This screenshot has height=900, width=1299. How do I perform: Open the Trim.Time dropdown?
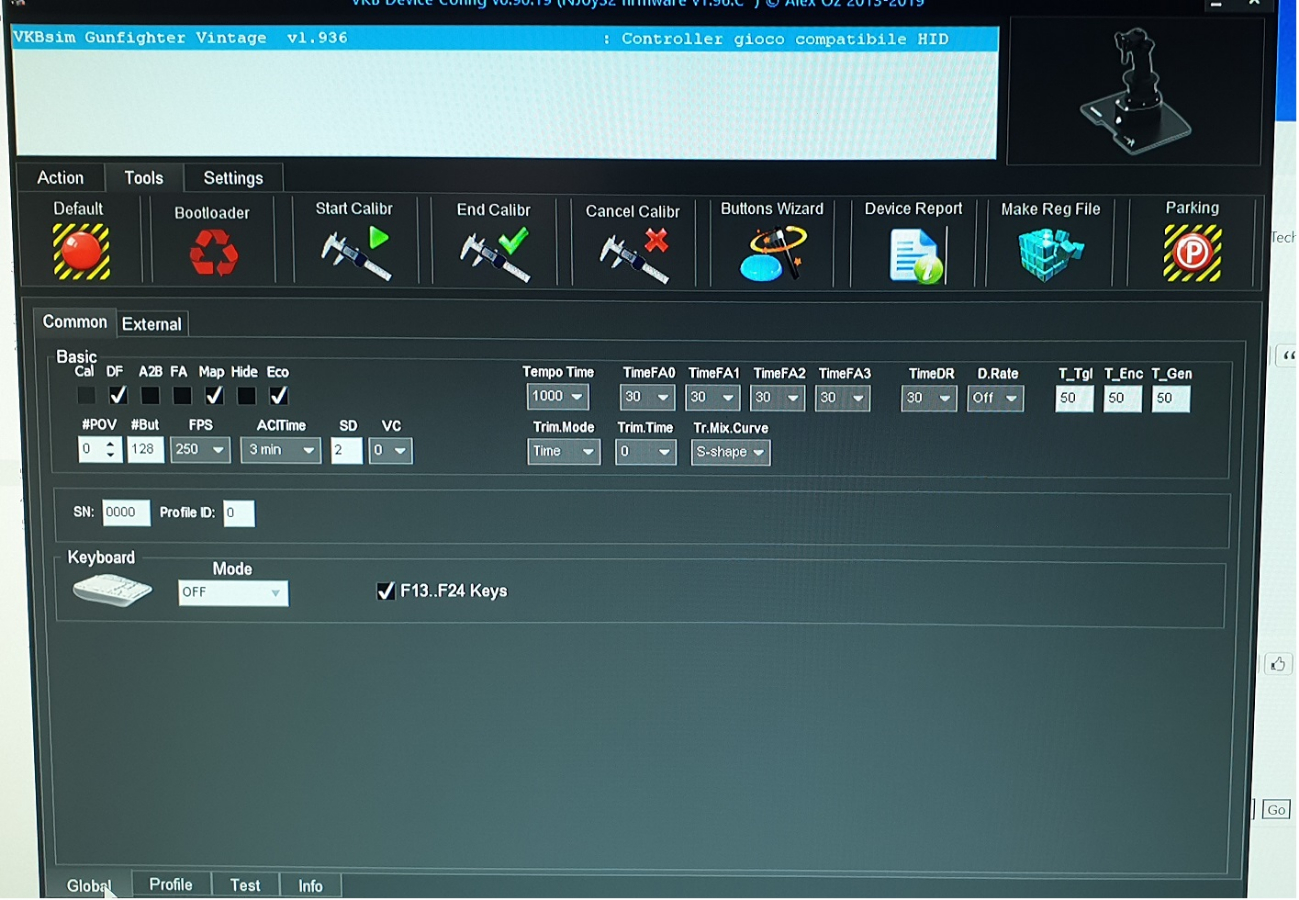click(x=645, y=452)
